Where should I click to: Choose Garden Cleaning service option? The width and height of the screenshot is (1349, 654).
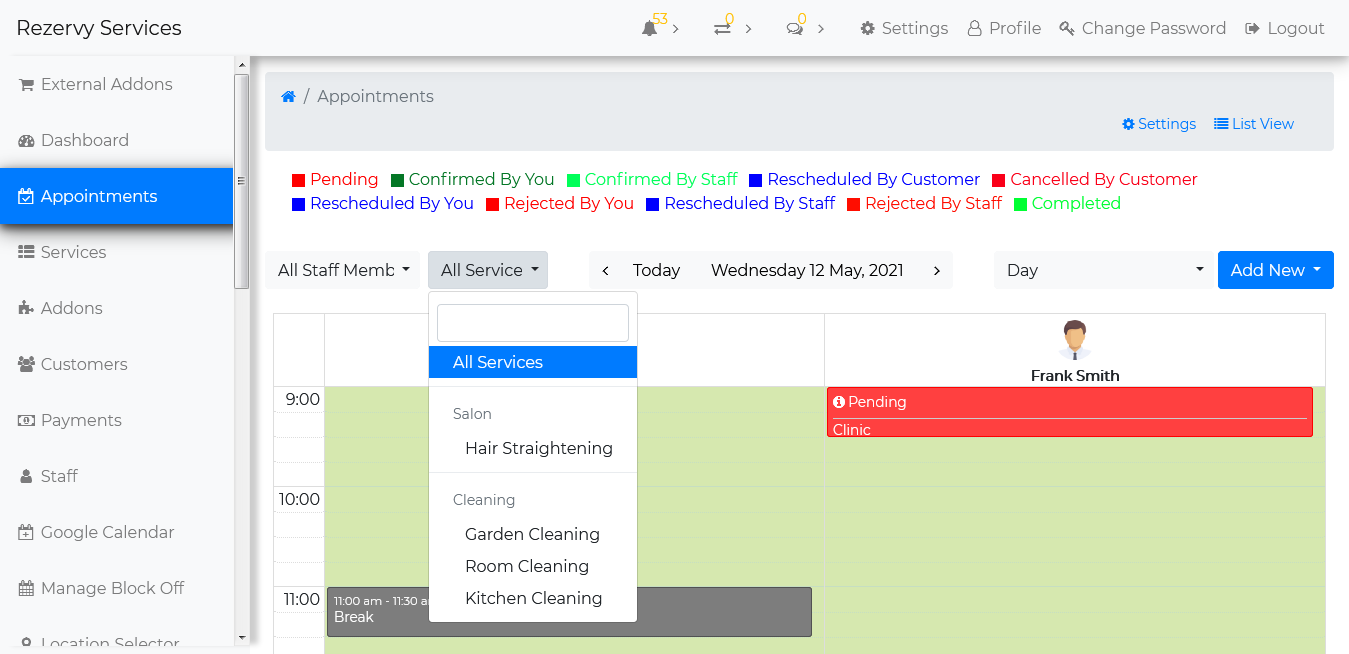click(x=532, y=534)
